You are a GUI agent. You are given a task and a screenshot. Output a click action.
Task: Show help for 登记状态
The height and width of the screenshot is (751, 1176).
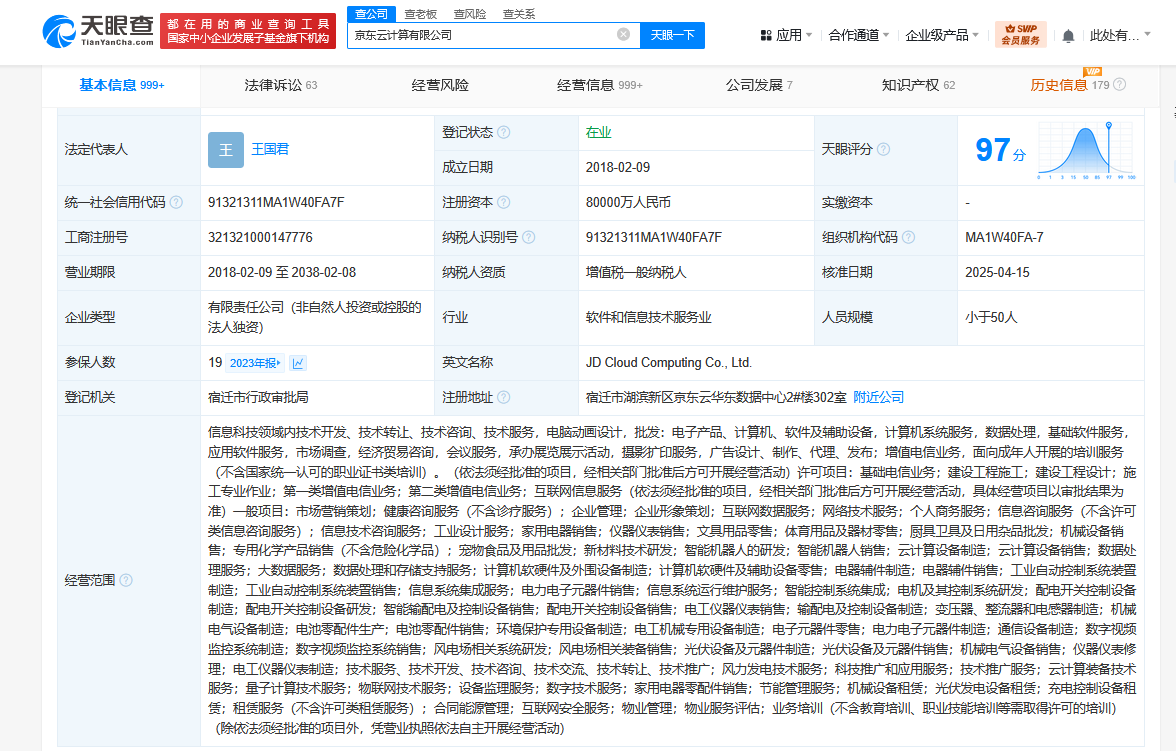coord(504,133)
